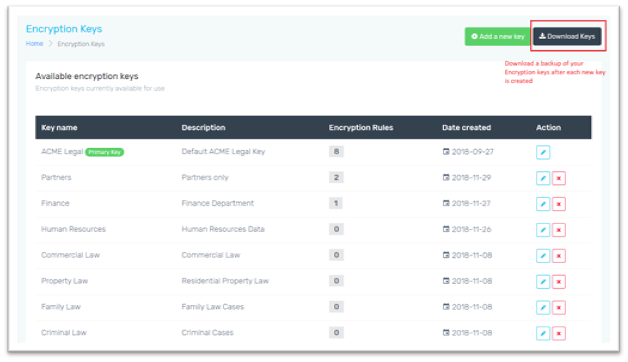Edit the Finance key
Image resolution: width=628 pixels, height=362 pixels.
tap(543, 204)
